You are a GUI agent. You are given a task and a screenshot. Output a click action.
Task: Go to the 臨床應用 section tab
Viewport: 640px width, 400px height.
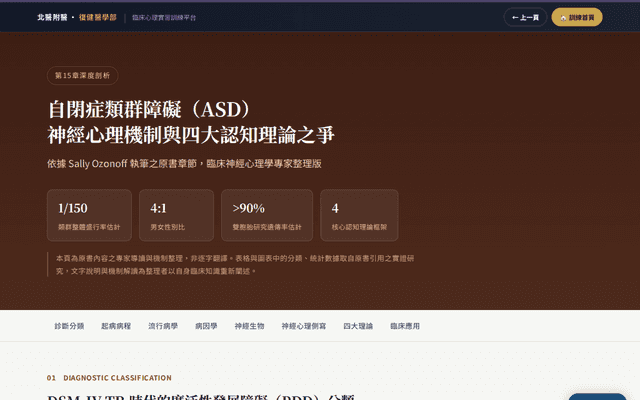(x=405, y=326)
